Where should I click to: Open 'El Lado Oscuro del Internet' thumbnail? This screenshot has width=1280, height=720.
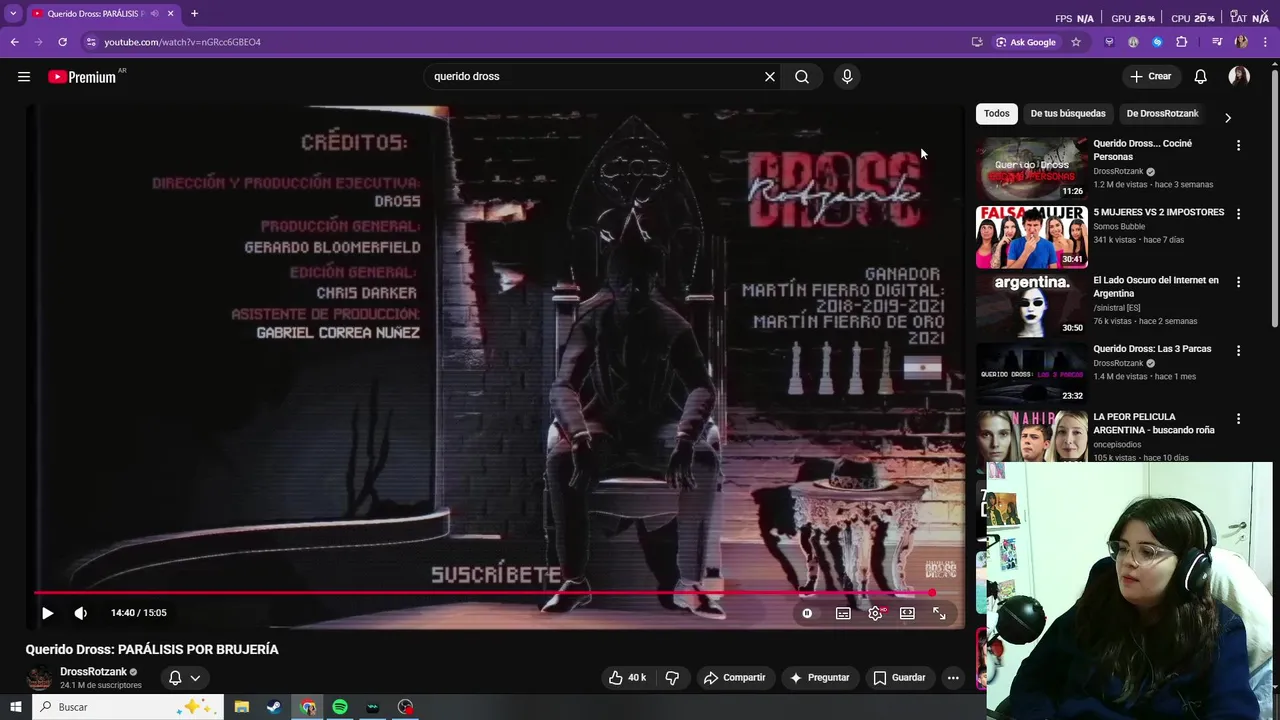pos(1031,305)
